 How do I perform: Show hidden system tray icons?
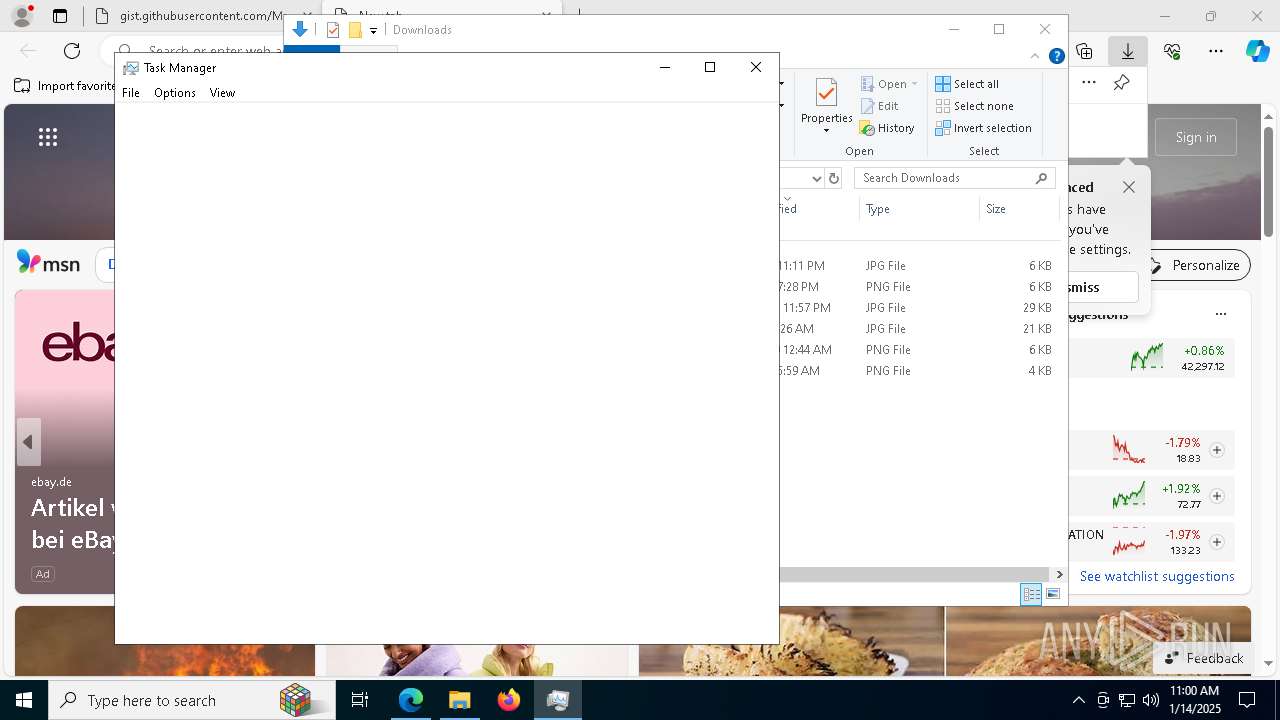pyautogui.click(x=1078, y=700)
